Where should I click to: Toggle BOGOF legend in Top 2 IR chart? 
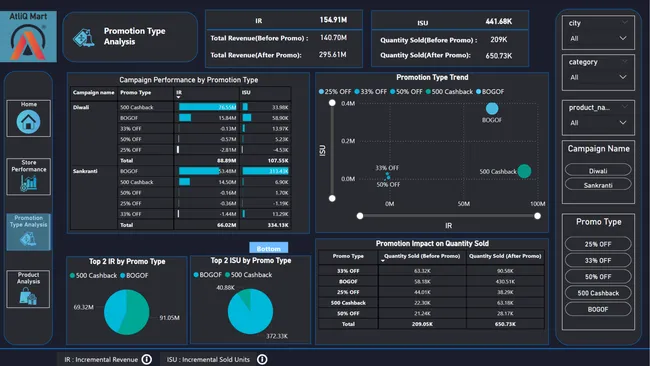click(x=134, y=275)
